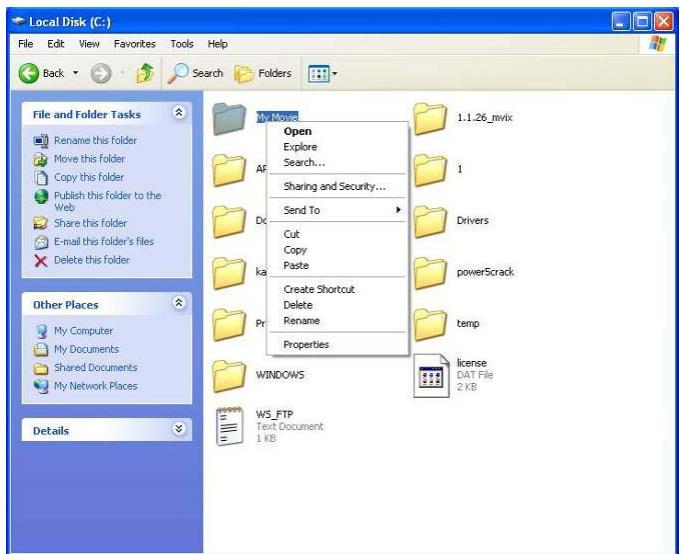Select the license DAT file icon

(431, 376)
